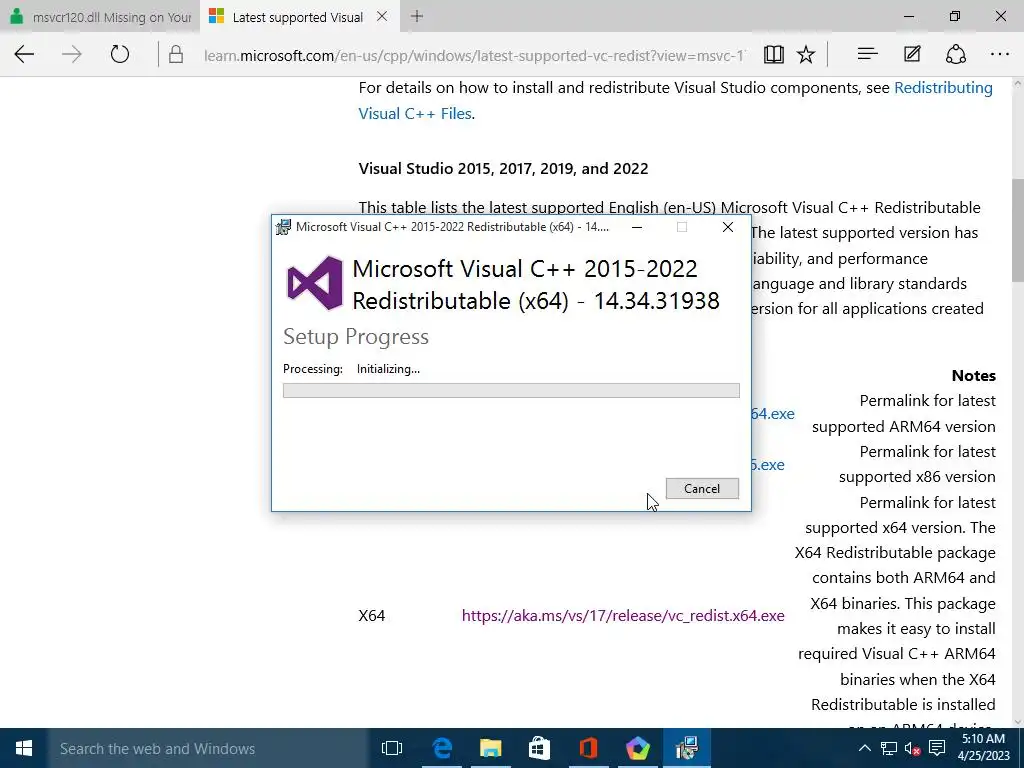
Task: Open the vc_redist.x64.exe download link
Action: click(x=623, y=615)
